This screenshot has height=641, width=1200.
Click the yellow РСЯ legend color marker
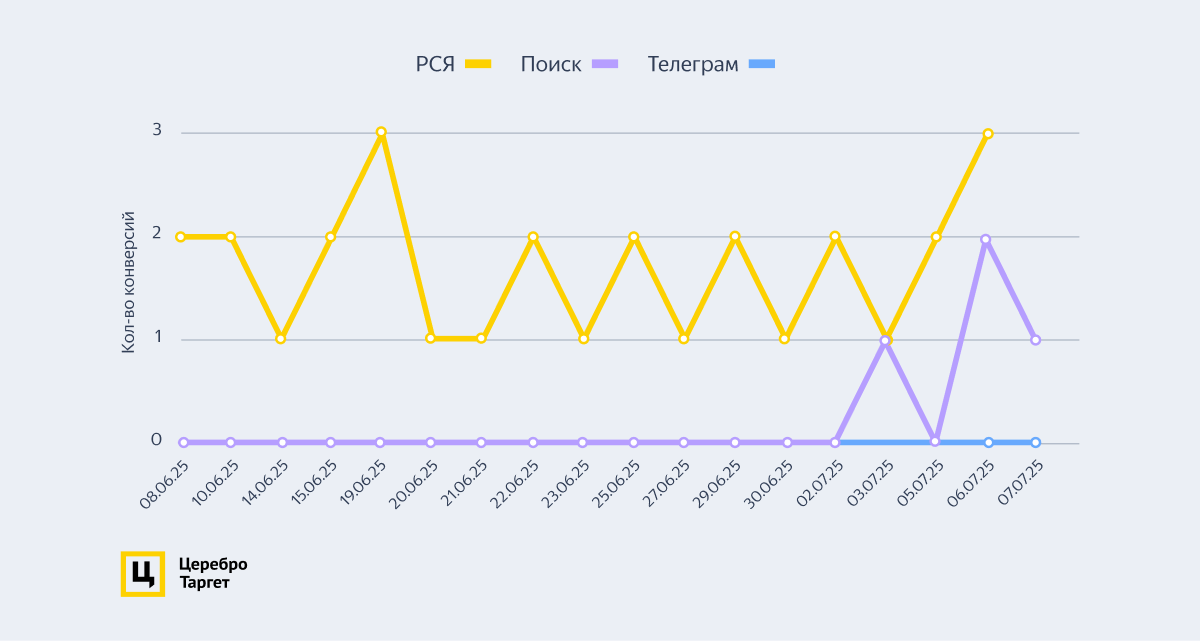point(479,64)
